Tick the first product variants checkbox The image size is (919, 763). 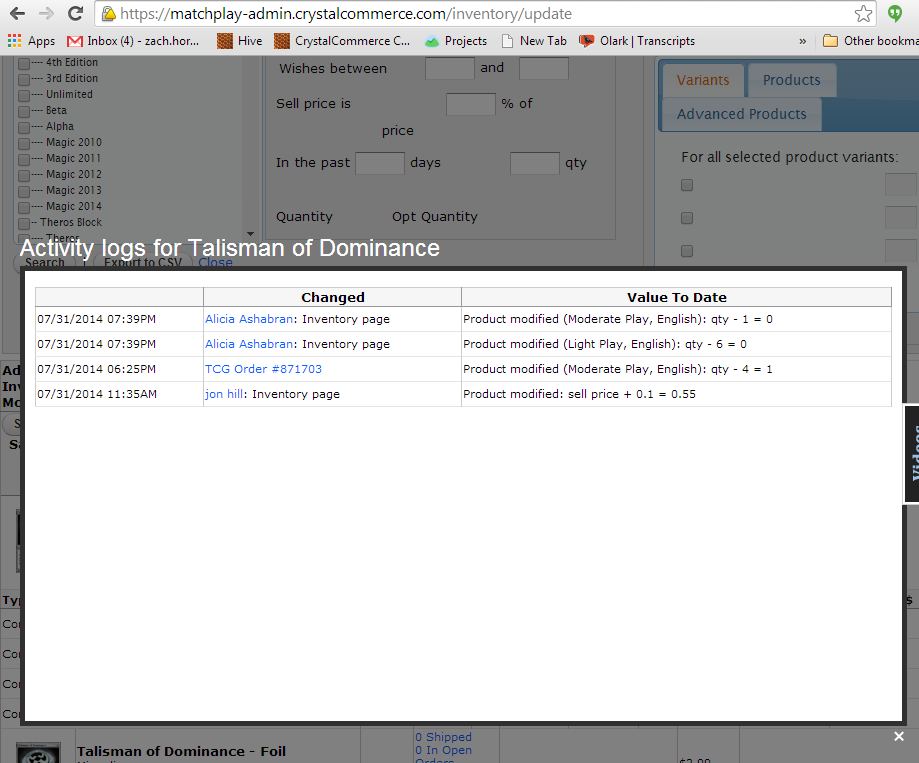[x=687, y=185]
